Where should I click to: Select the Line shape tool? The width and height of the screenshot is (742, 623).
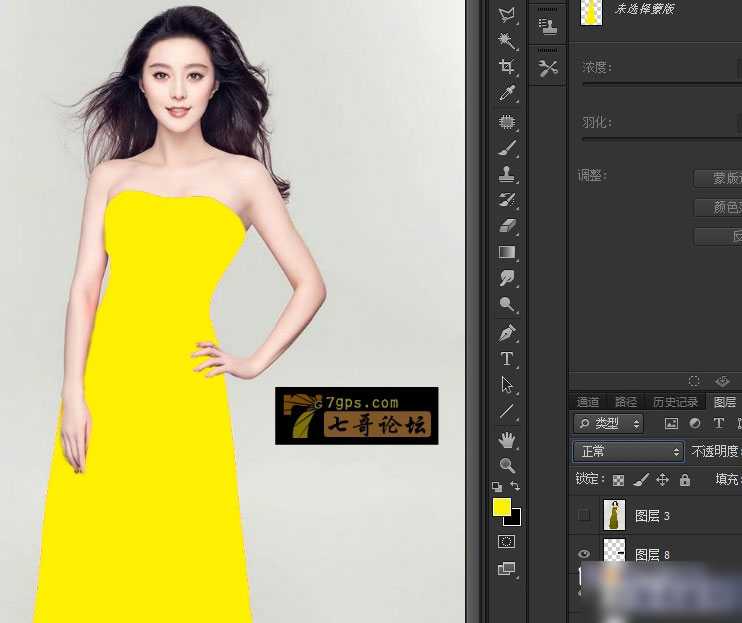[x=507, y=411]
